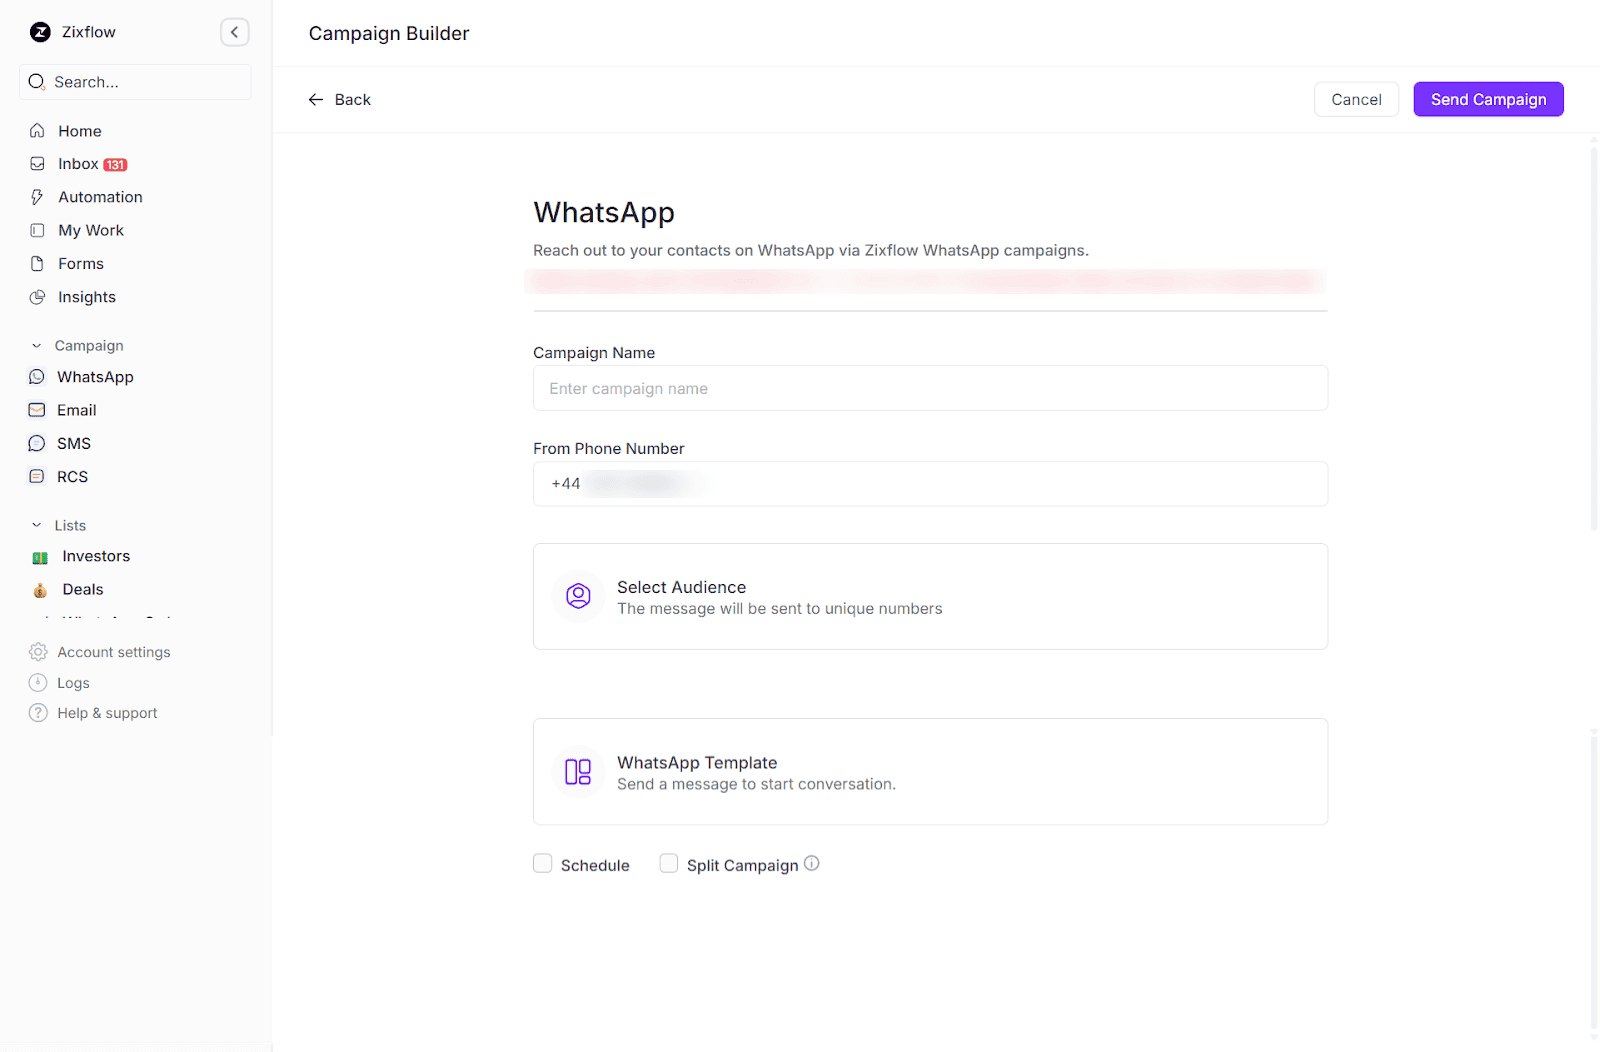This screenshot has width=1600, height=1052.
Task: Enable the Split Campaign checkbox
Action: coord(668,863)
